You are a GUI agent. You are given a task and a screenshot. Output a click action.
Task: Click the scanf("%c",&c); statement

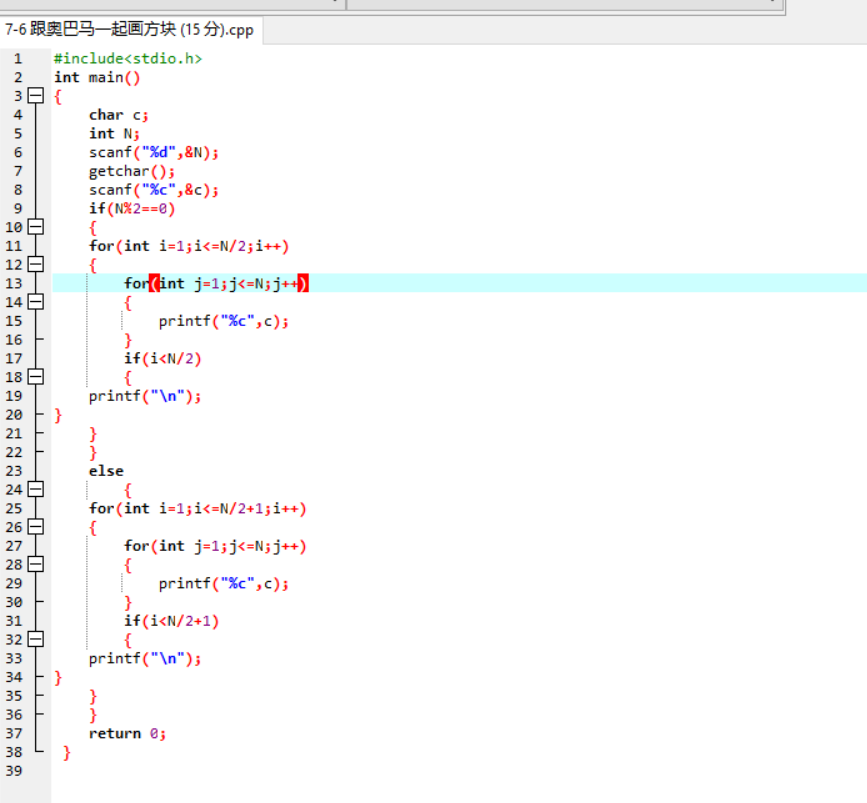tap(154, 190)
